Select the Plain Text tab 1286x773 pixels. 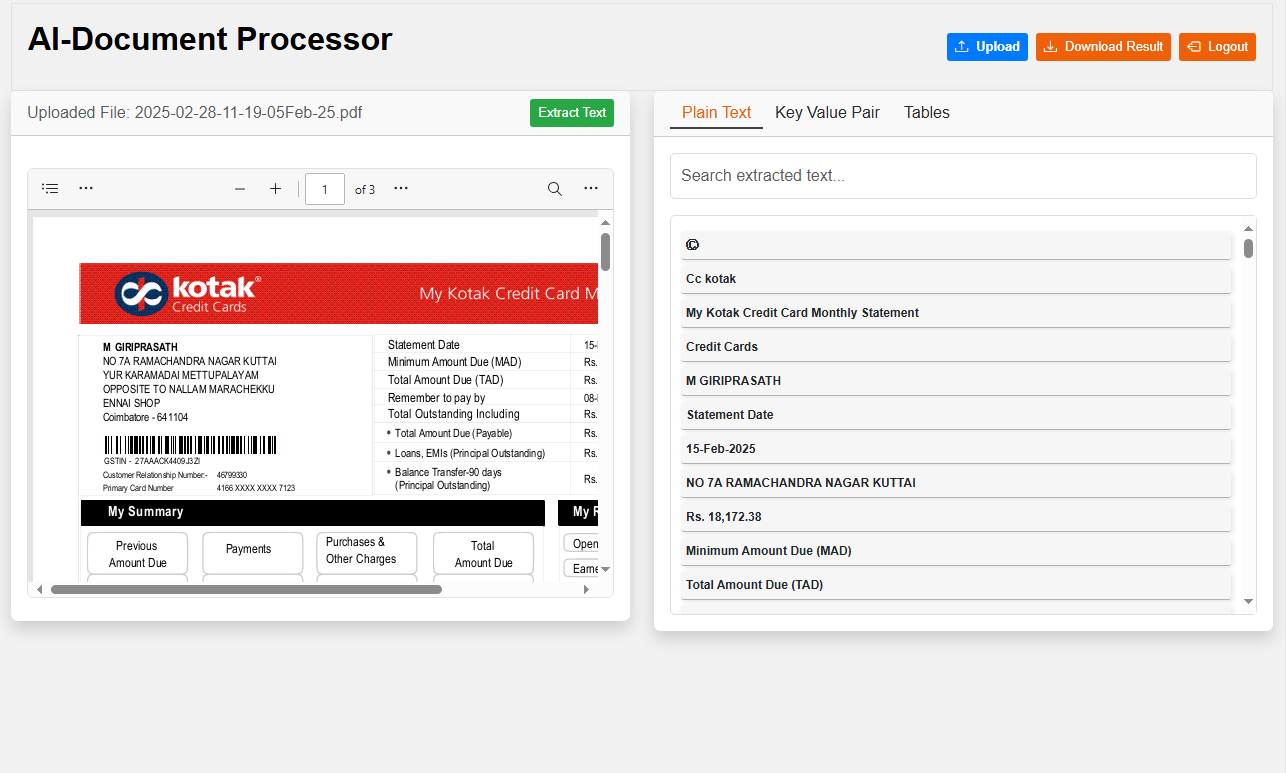click(x=716, y=113)
